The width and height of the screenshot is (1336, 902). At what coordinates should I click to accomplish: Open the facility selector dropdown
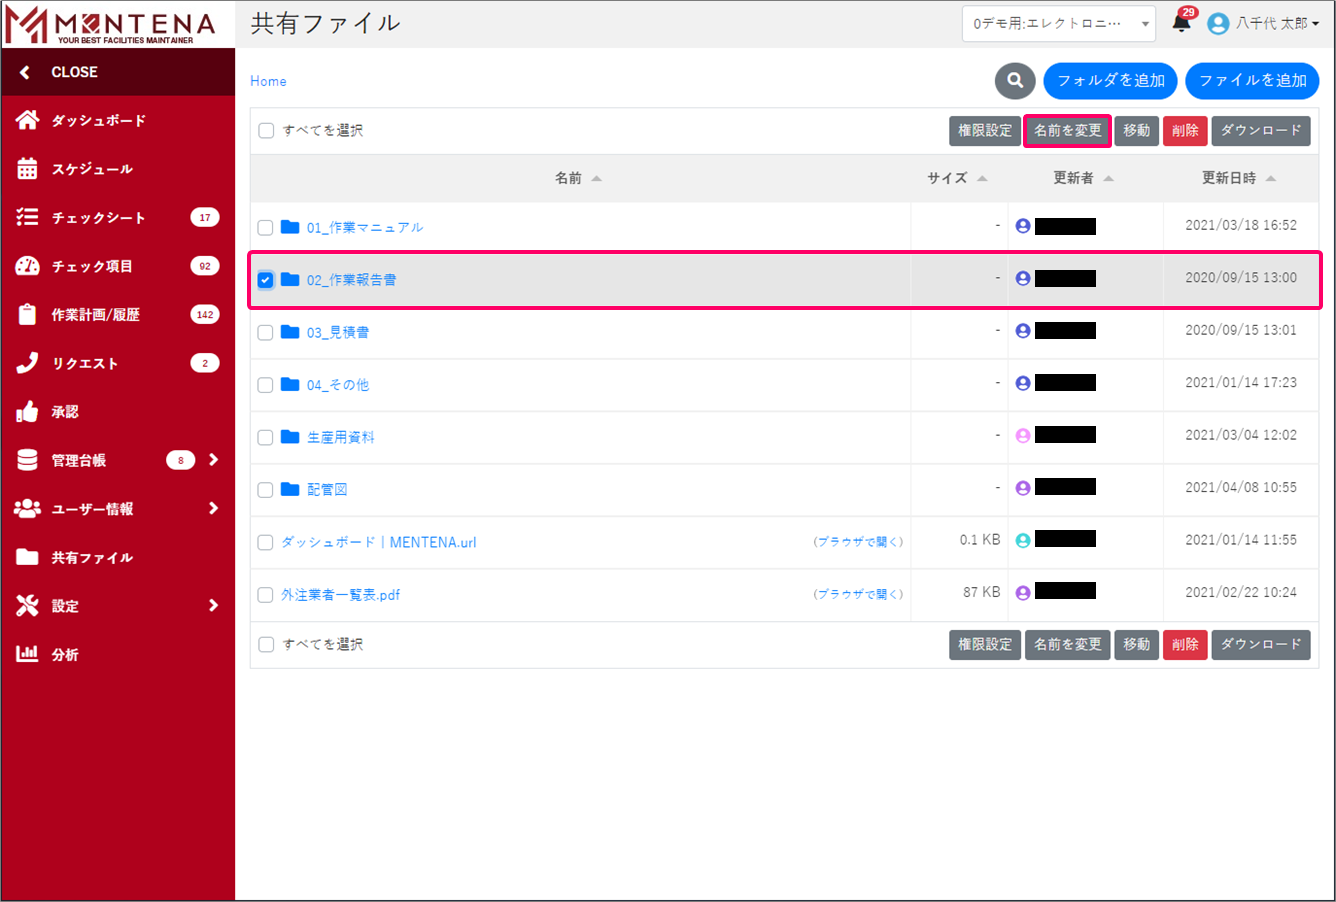point(1058,24)
